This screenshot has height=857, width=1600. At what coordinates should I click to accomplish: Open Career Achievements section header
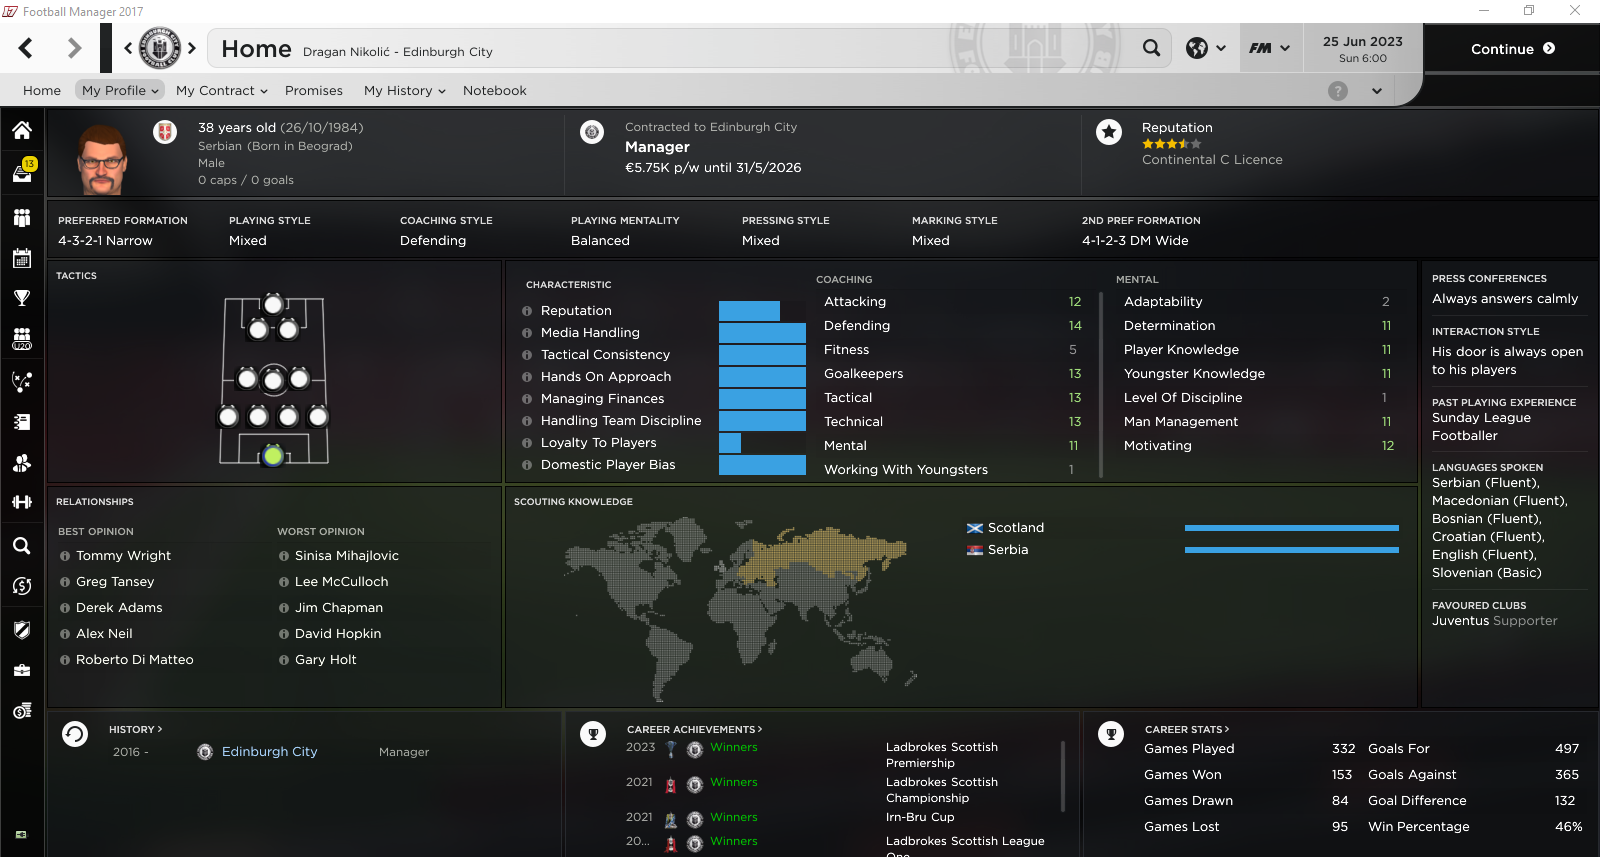(694, 730)
